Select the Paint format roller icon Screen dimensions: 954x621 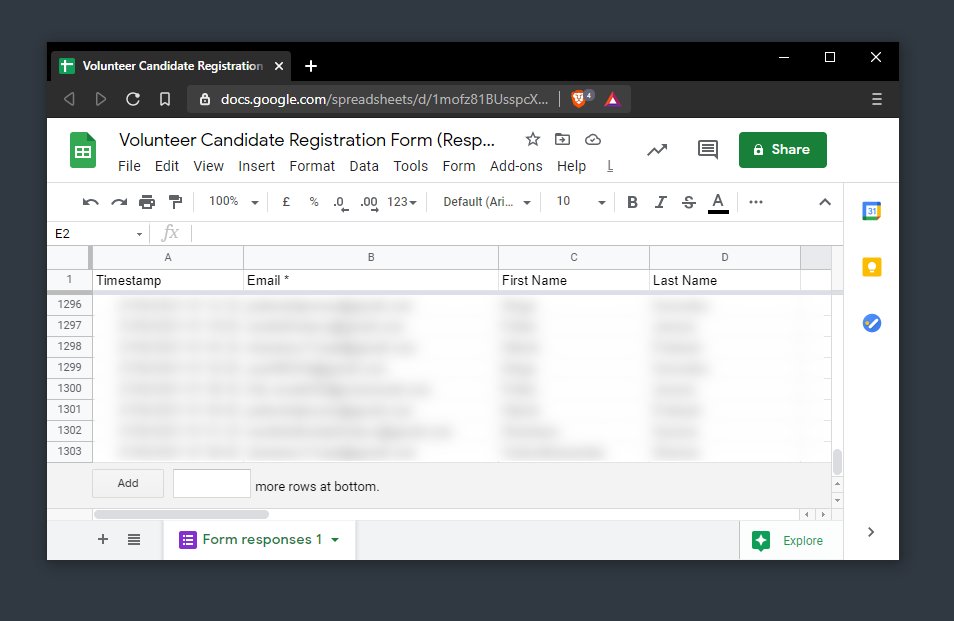coord(175,202)
